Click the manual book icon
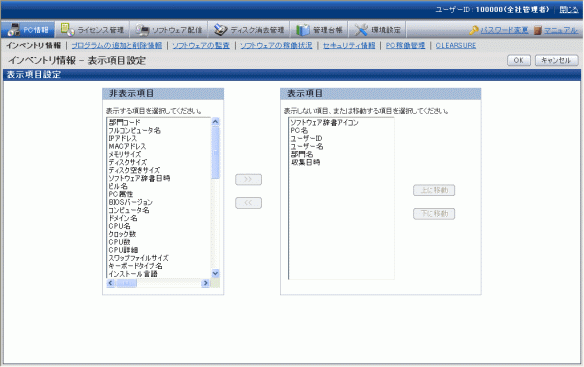Viewport: 584px width, 367px height. [x=537, y=30]
